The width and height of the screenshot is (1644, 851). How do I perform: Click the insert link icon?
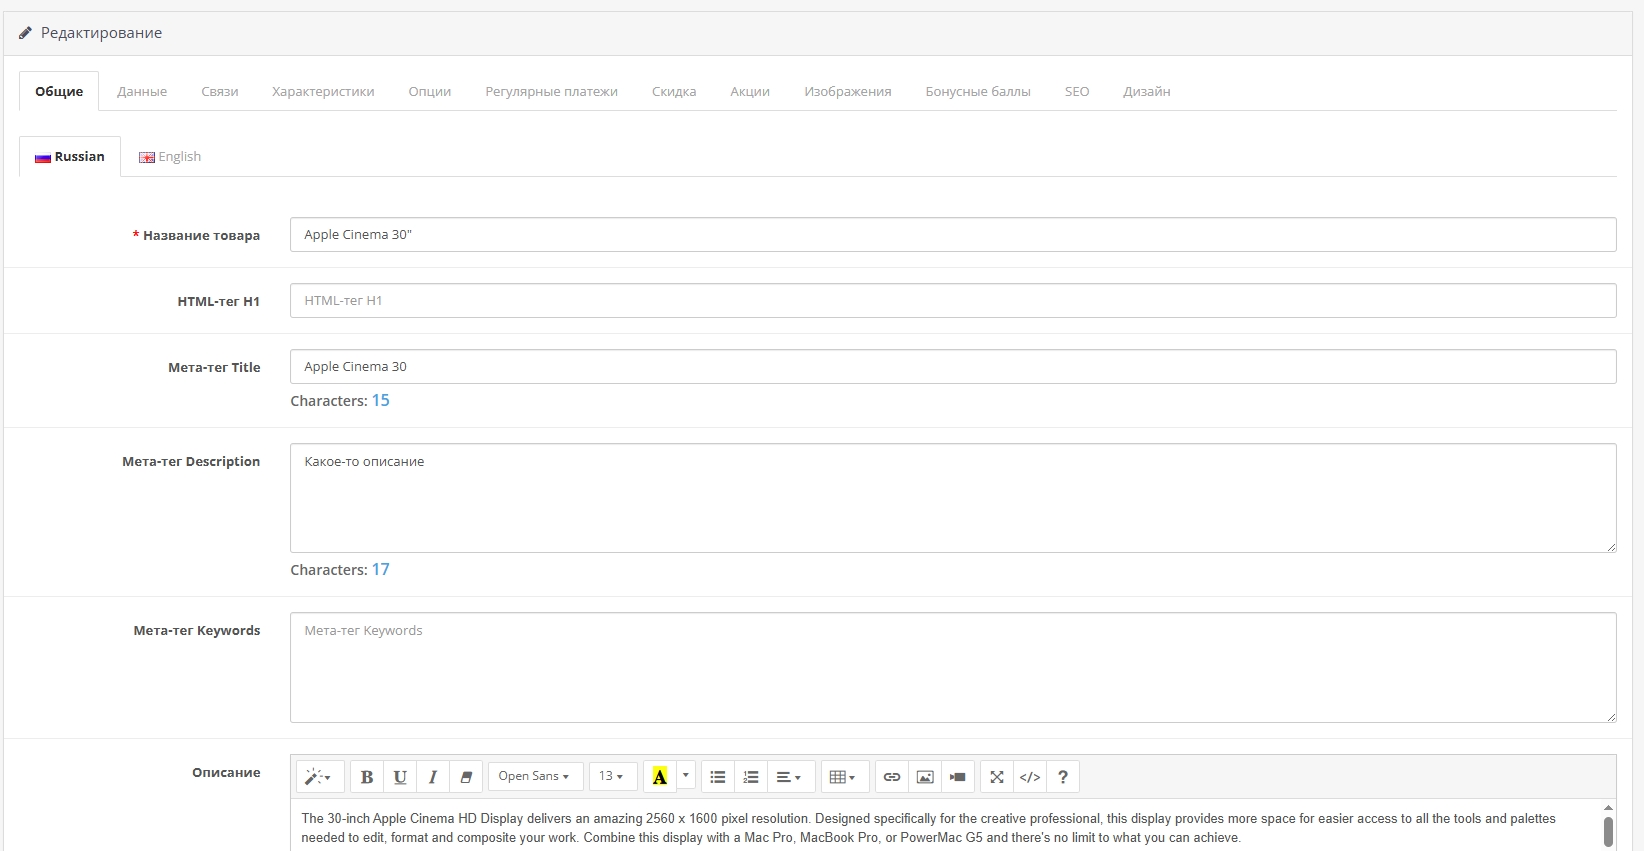[892, 777]
